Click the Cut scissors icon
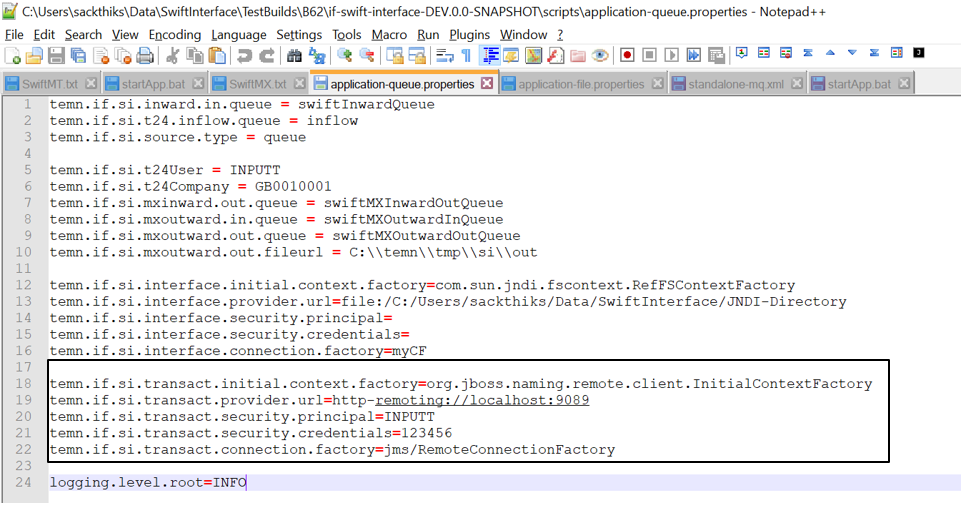Screen dimensions: 979x507 coord(170,55)
